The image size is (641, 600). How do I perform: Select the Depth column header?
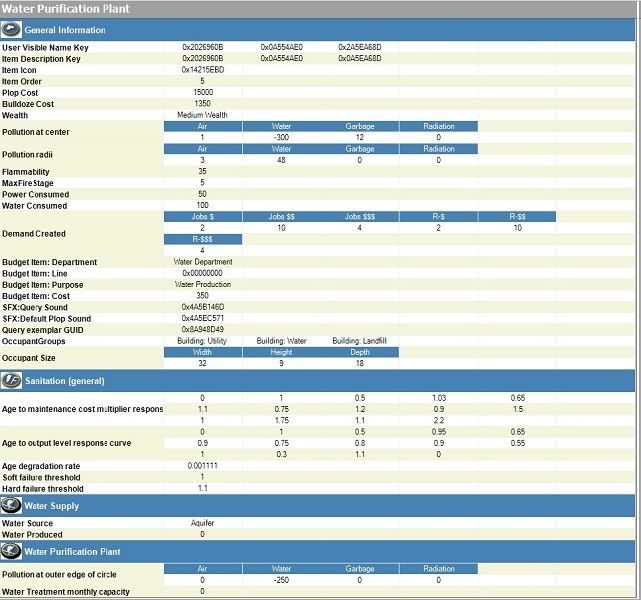coord(359,352)
